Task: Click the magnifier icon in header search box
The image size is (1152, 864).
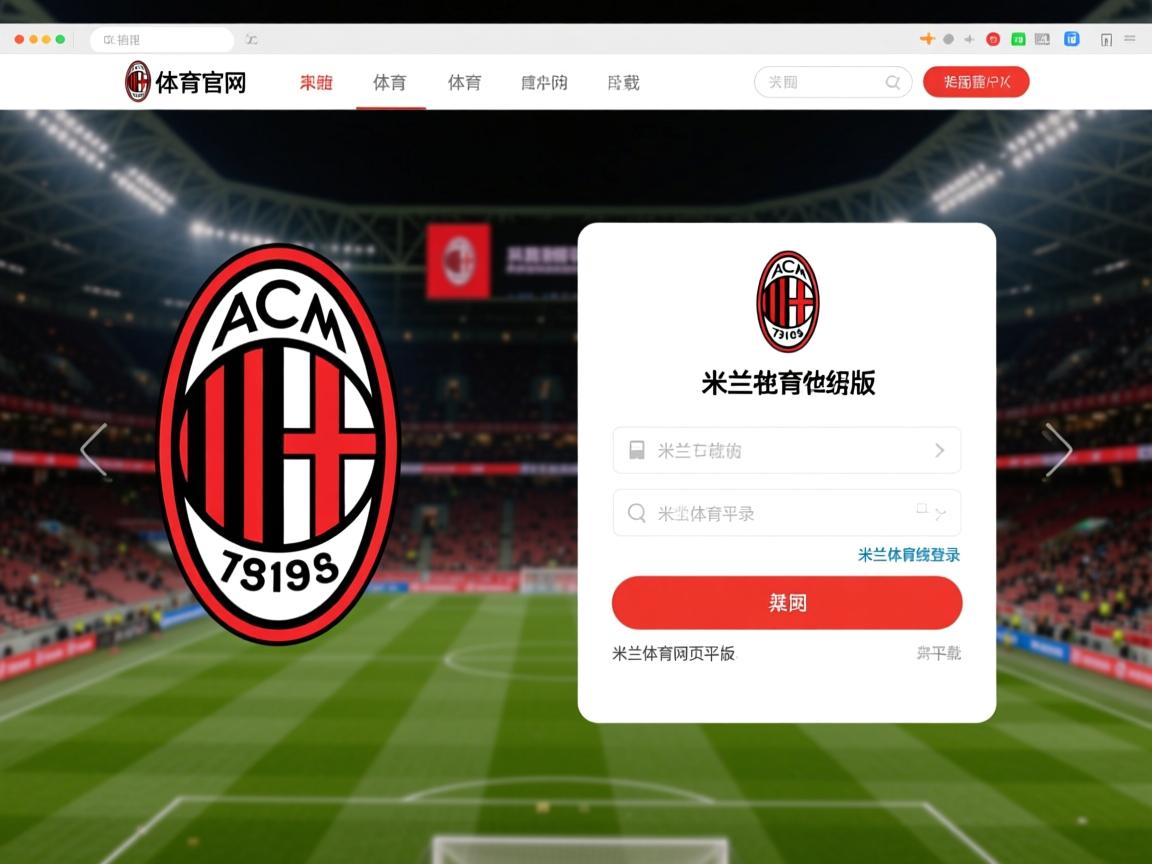Action: click(893, 82)
